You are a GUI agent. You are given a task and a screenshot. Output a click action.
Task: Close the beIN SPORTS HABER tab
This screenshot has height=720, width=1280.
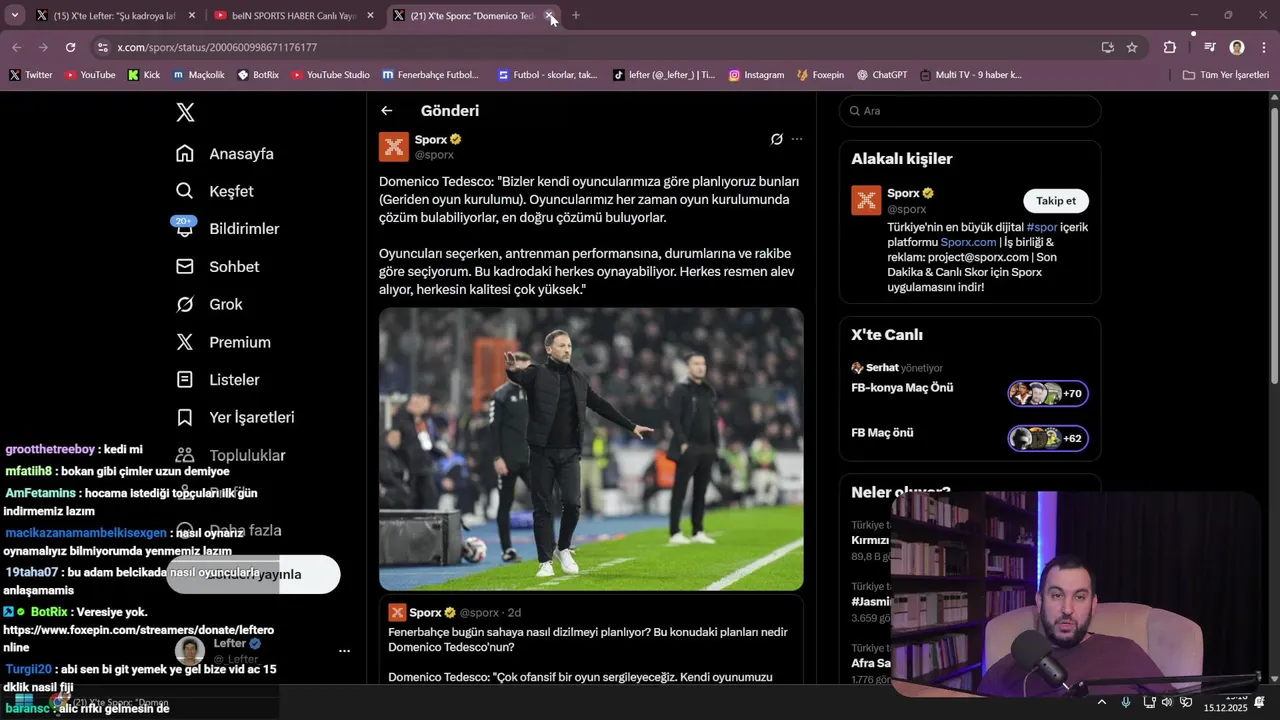click(370, 16)
